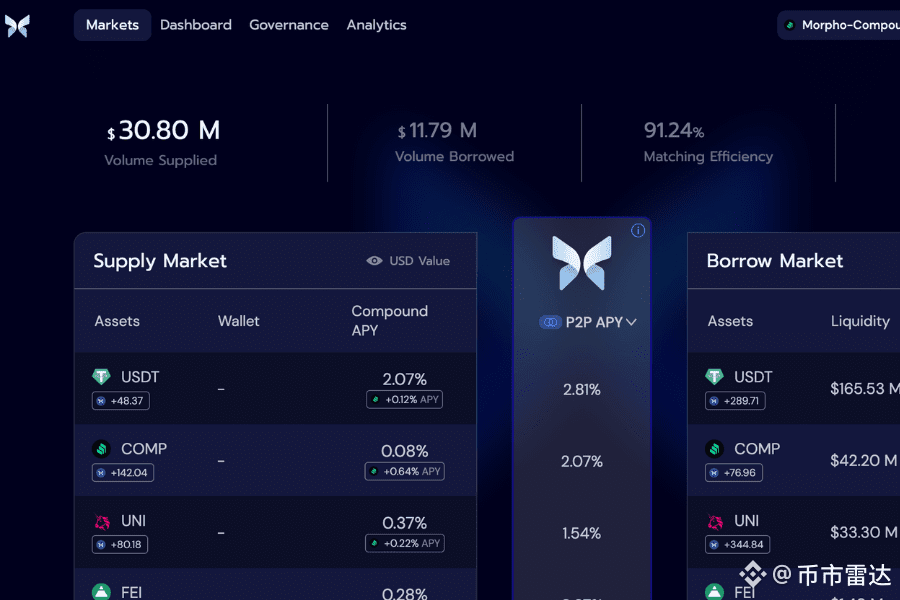Click the 1.54% P2P APY value
This screenshot has height=600, width=900.
pos(581,533)
